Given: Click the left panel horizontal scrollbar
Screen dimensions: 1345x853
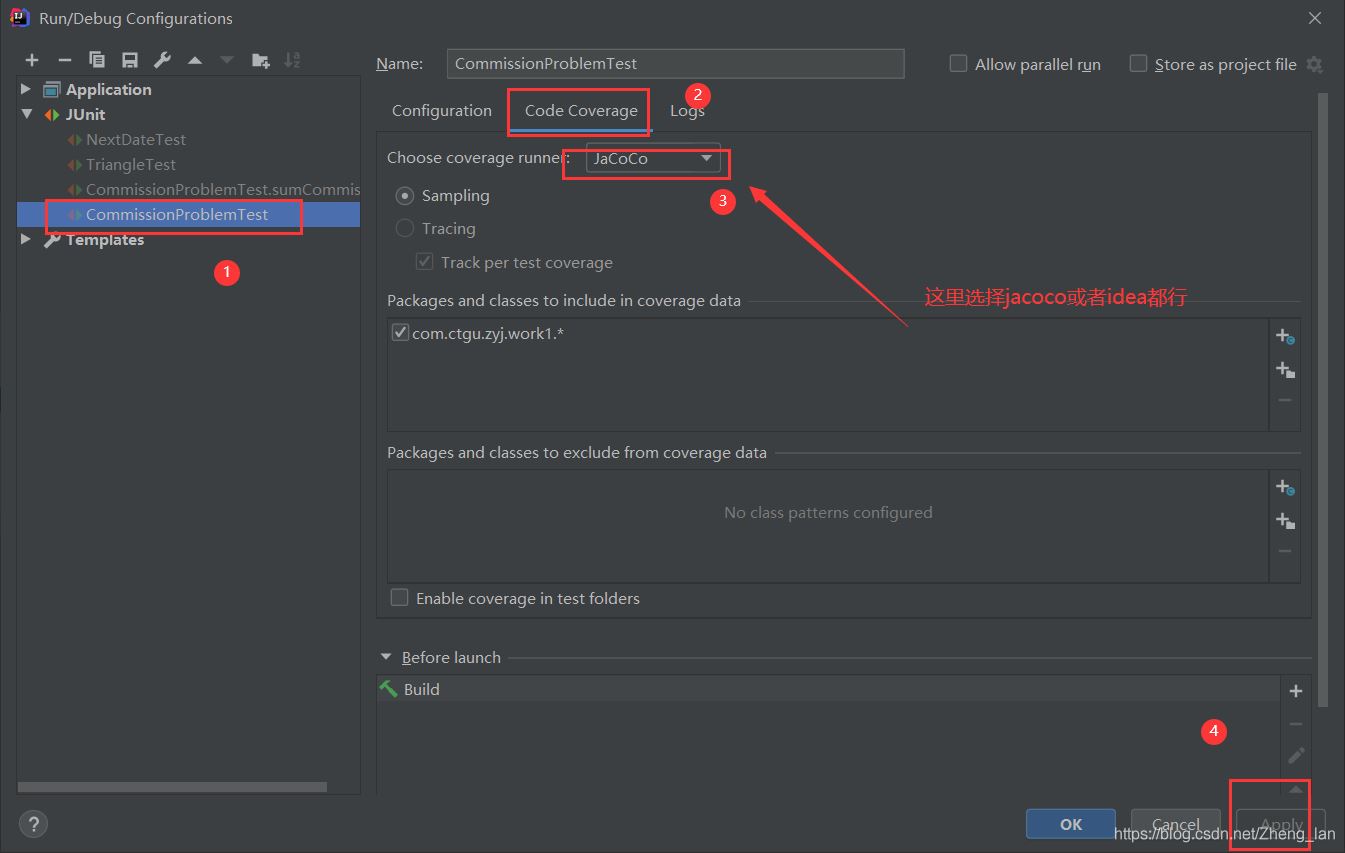Looking at the screenshot, I should click(x=172, y=787).
